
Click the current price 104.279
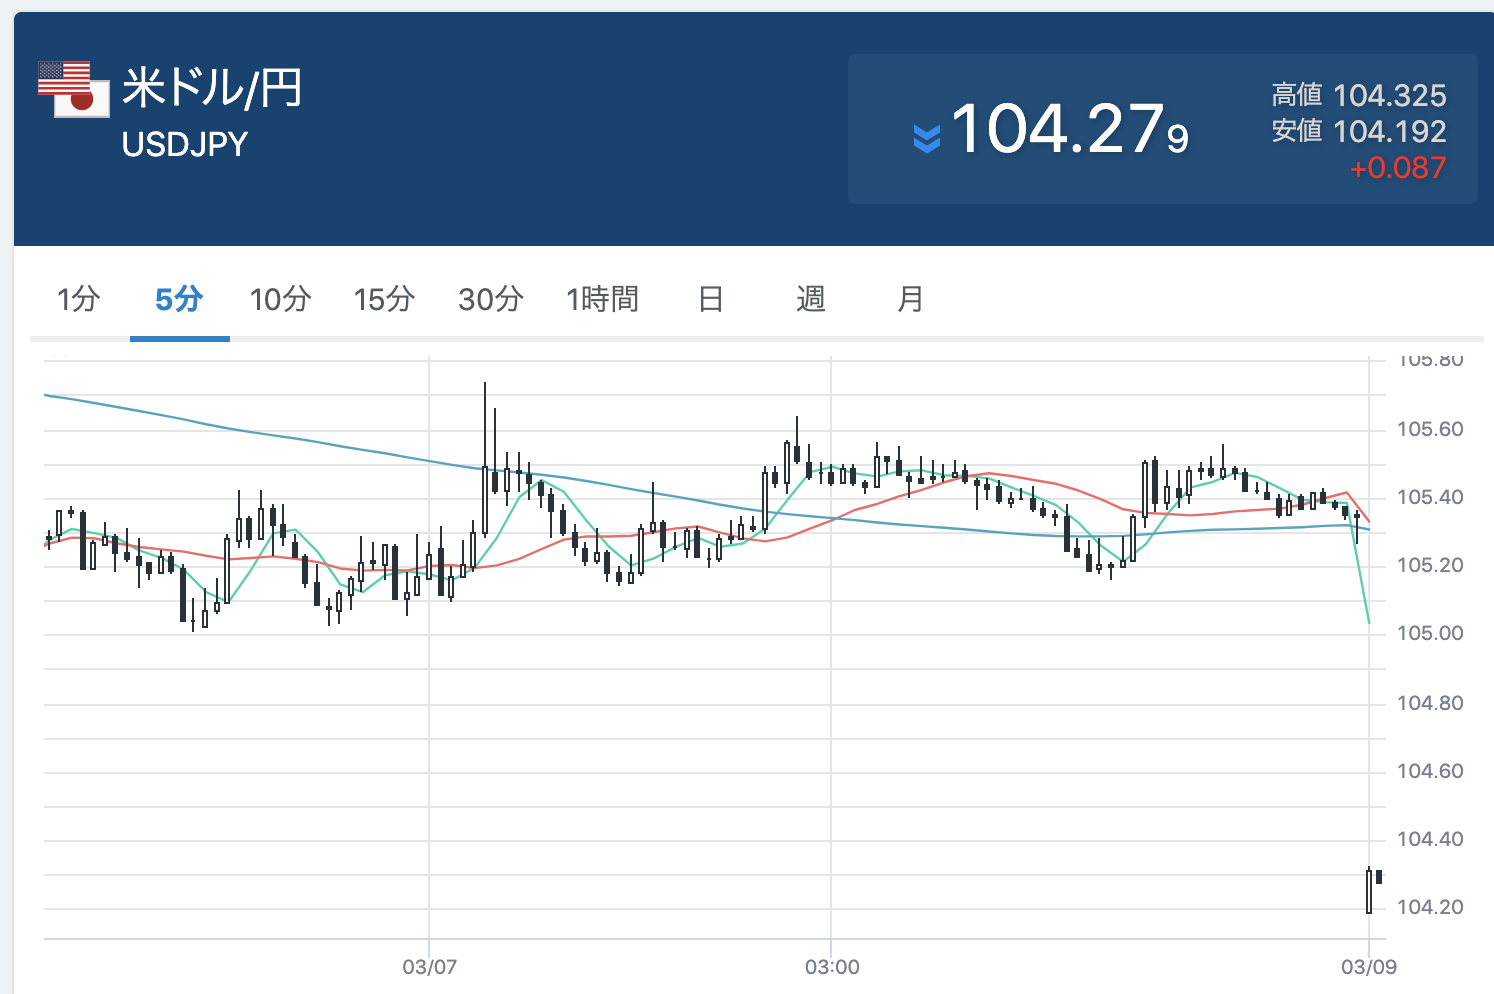(1070, 130)
